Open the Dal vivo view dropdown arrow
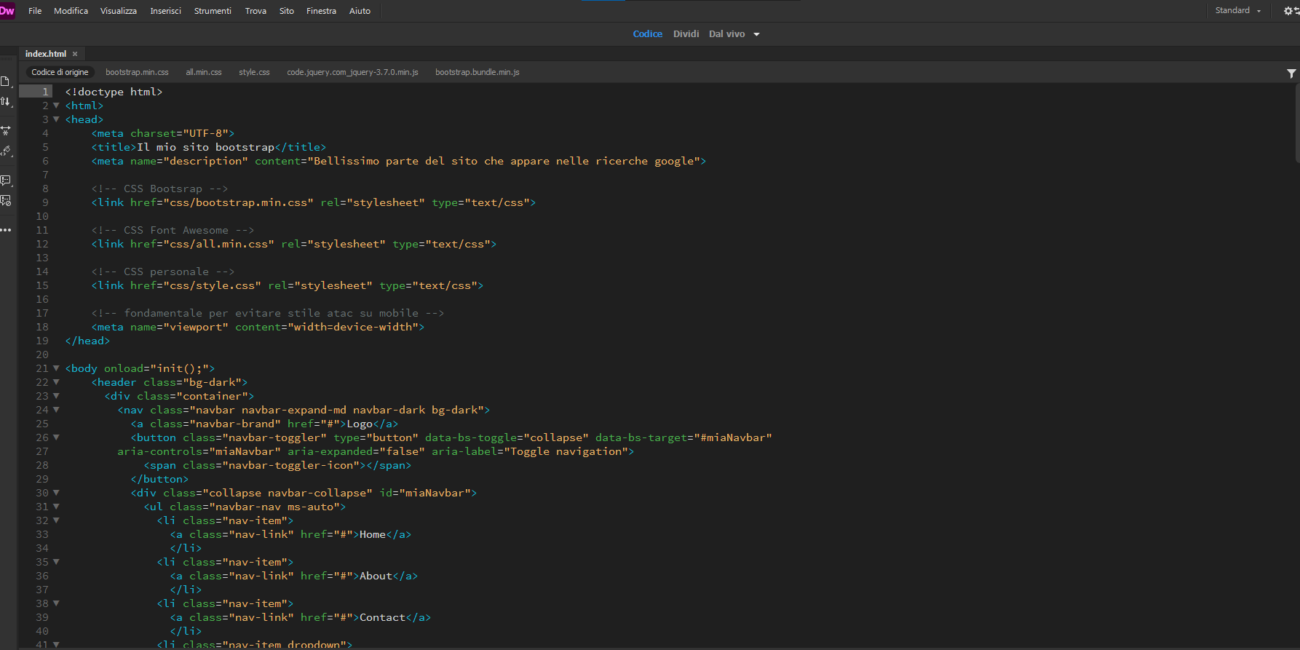Image resolution: width=1300 pixels, height=650 pixels. tap(756, 34)
